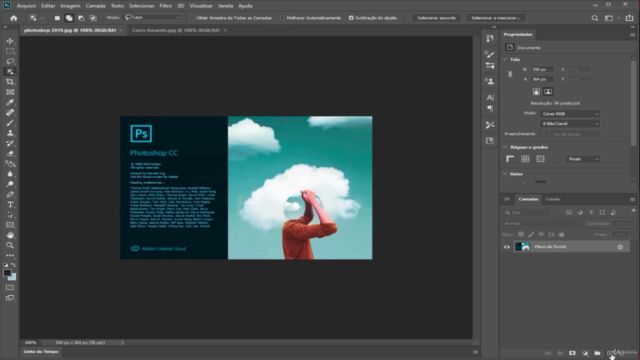Collapse the Tela section
640x360 pixels.
505,59
